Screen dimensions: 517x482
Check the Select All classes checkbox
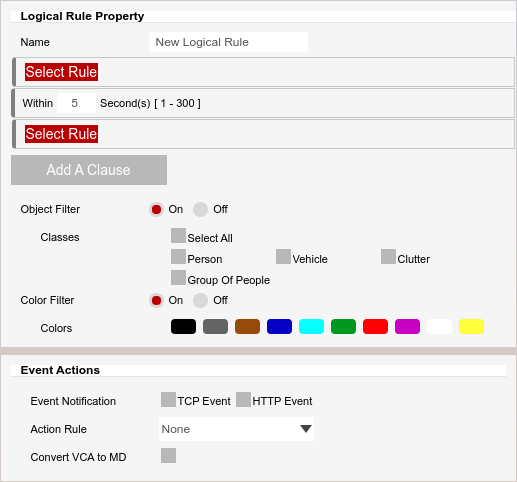tap(178, 236)
